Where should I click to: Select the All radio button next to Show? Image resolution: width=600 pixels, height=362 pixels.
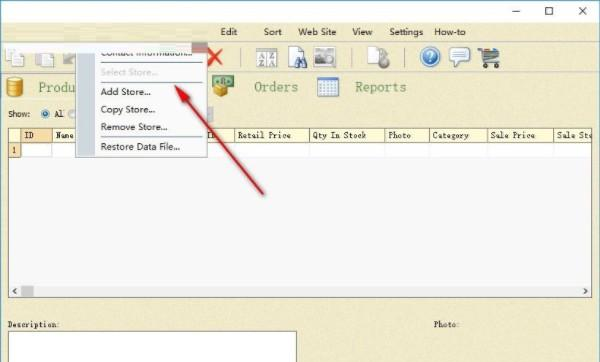click(45, 114)
